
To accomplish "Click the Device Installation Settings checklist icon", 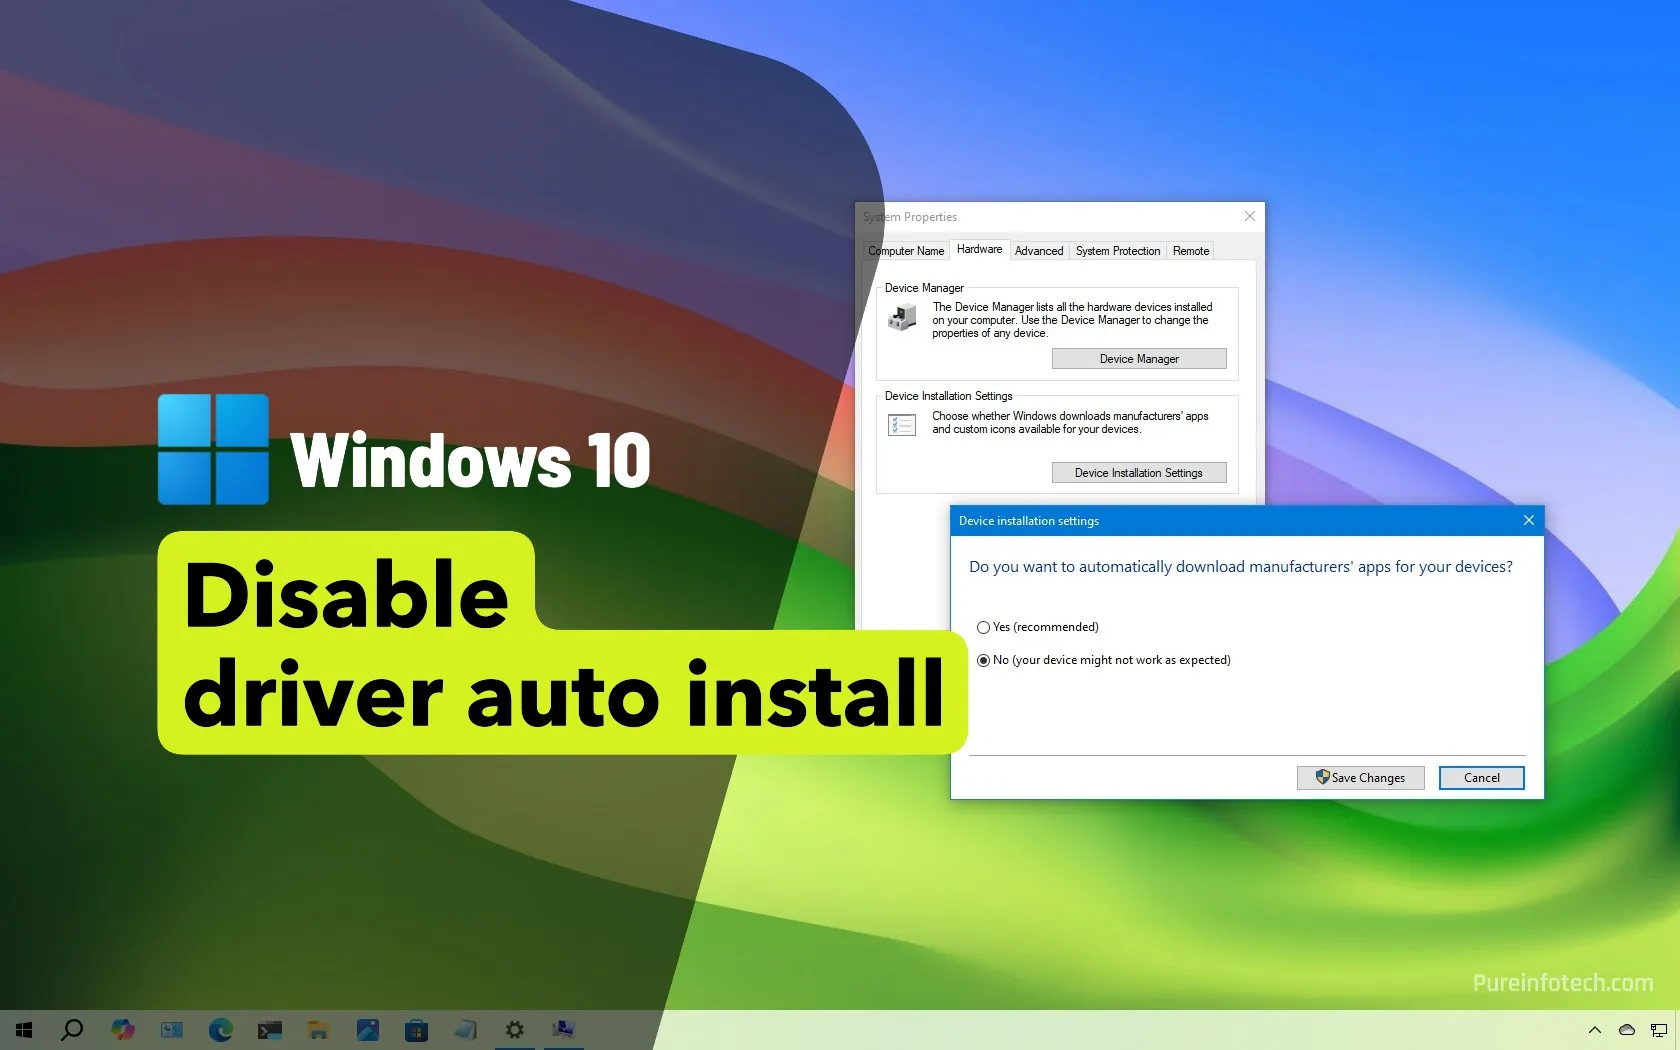I will pyautogui.click(x=902, y=426).
